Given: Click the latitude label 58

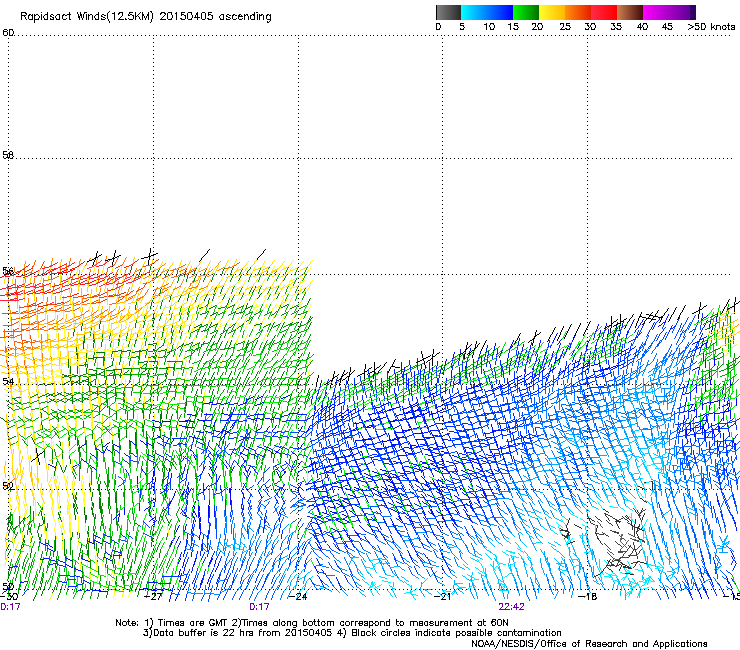Looking at the screenshot, I should point(8,155).
